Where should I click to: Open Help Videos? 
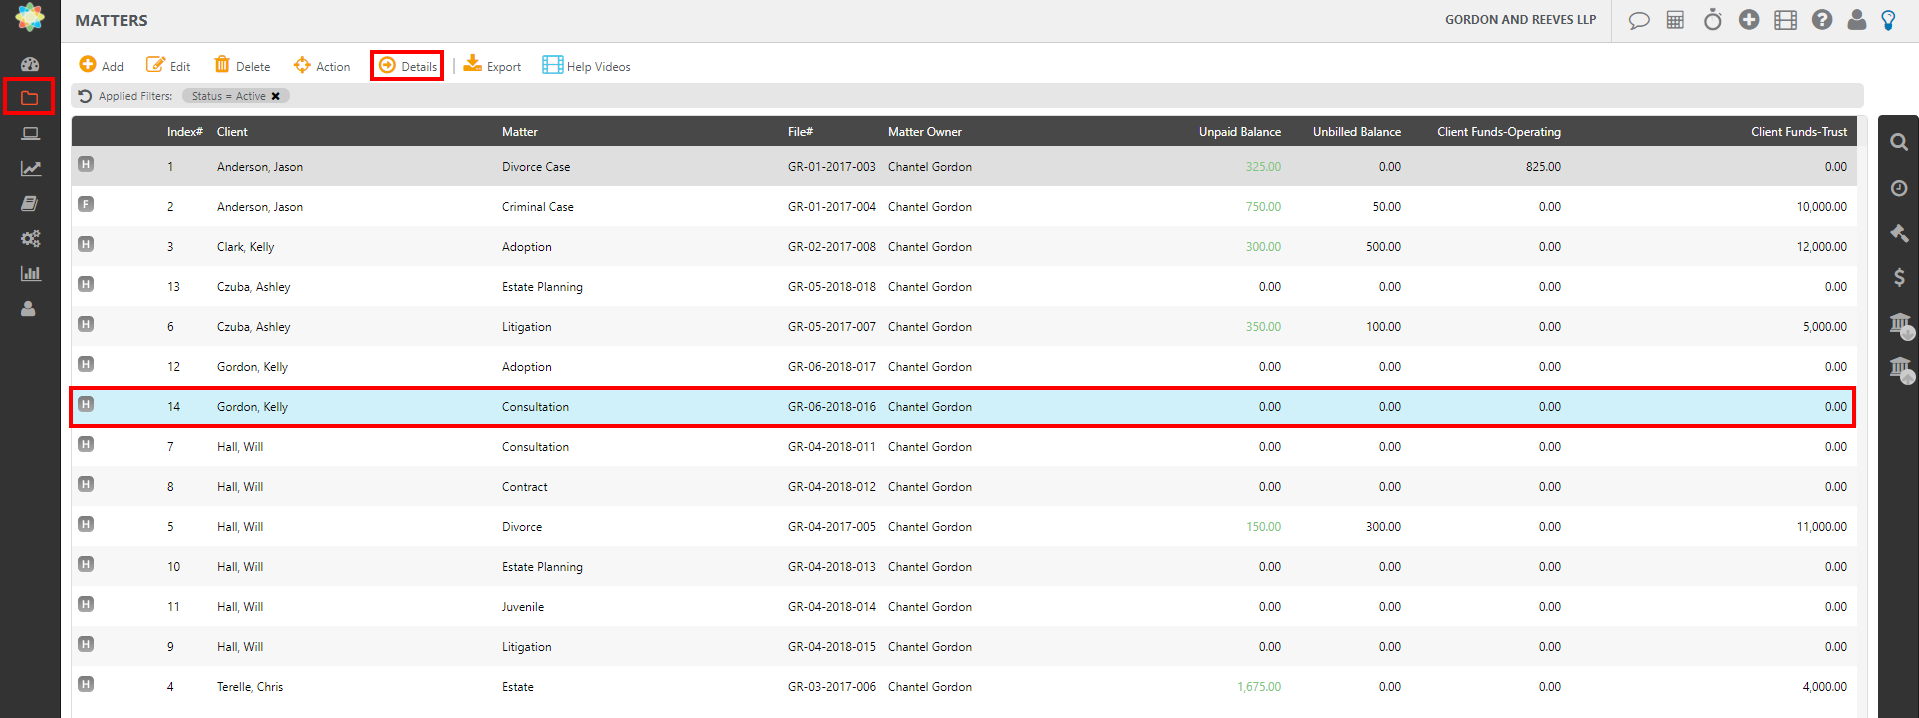pos(586,66)
